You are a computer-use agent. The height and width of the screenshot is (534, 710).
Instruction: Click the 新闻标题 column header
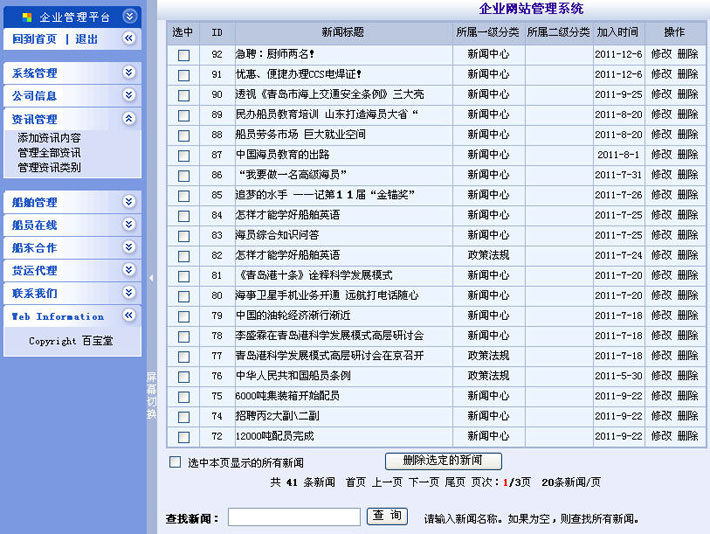pyautogui.click(x=343, y=32)
